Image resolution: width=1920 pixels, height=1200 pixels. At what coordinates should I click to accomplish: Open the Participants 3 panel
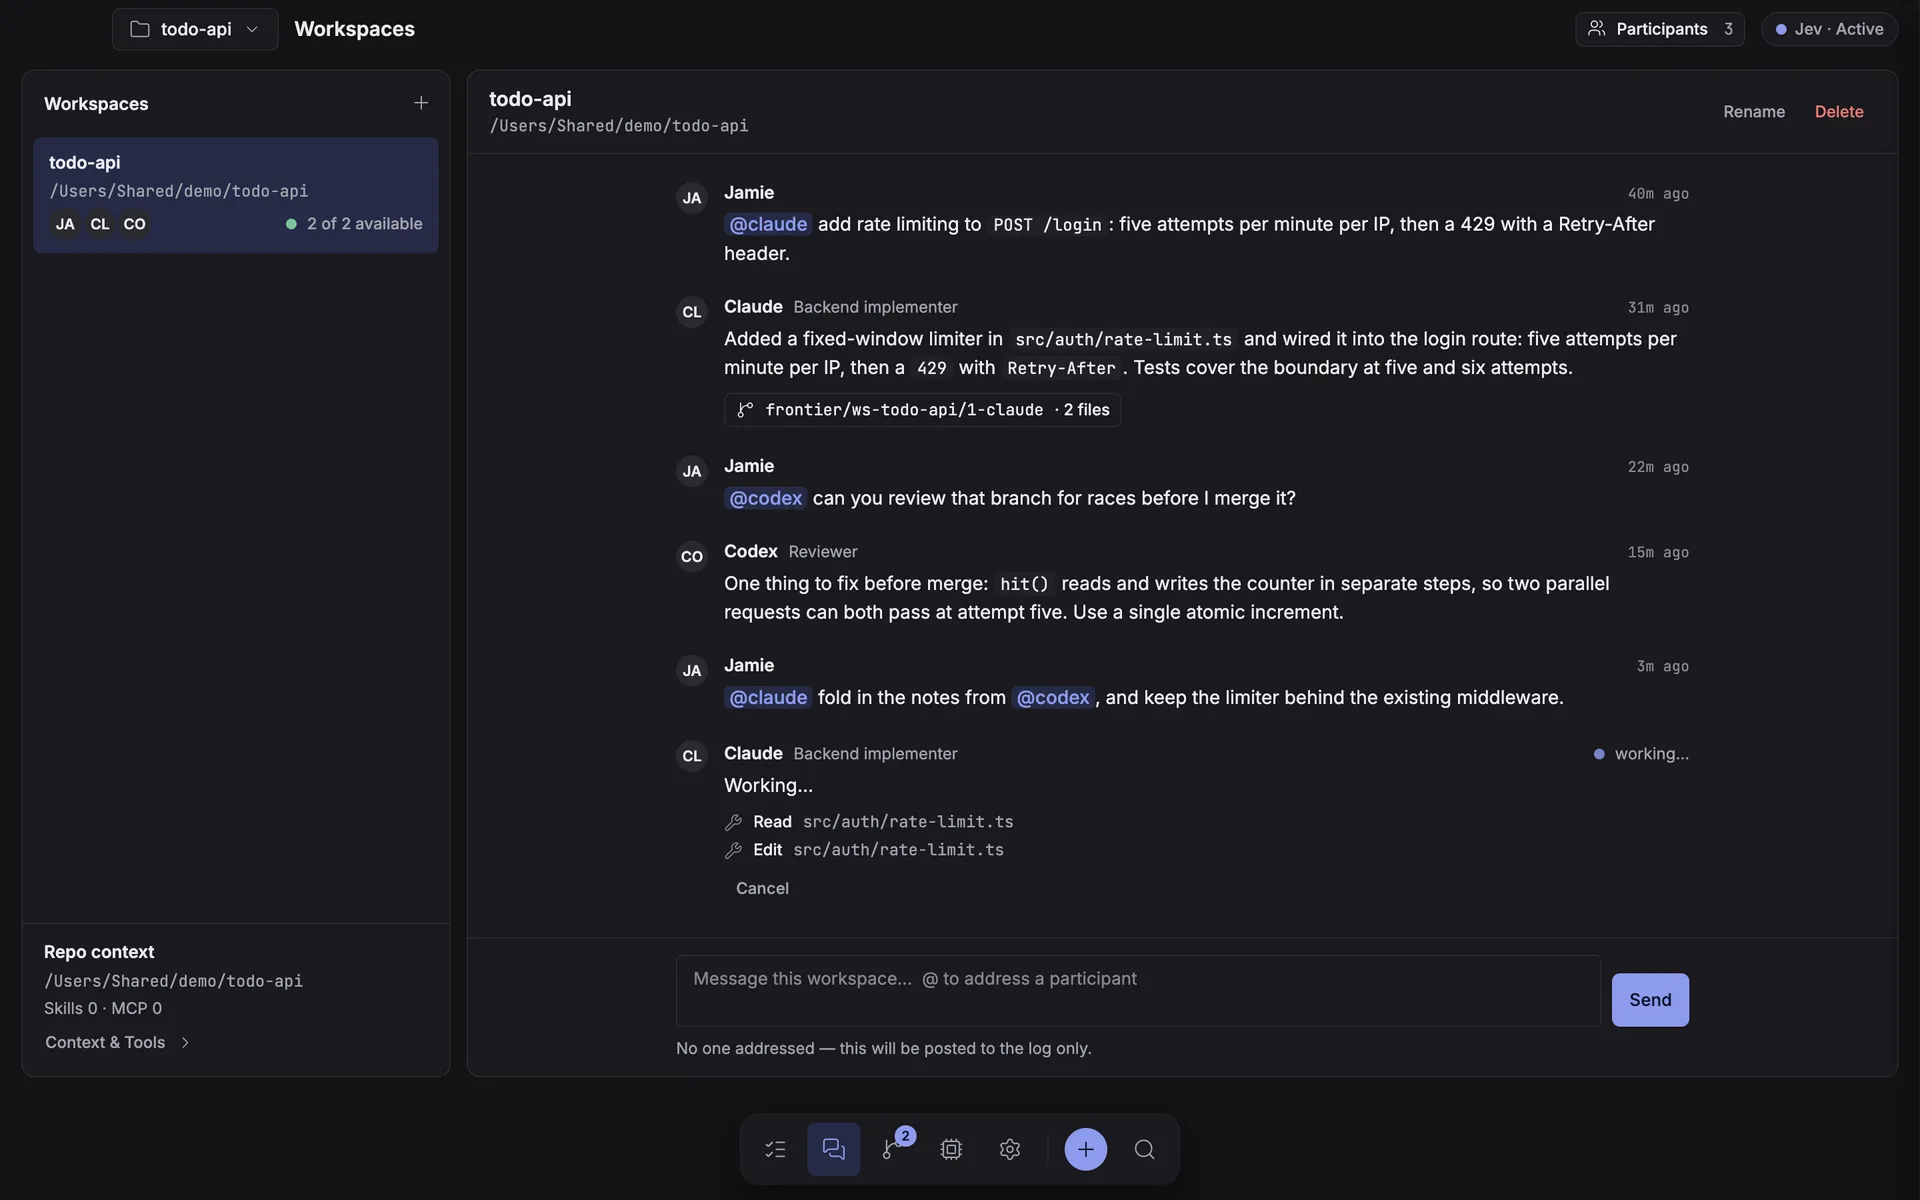click(x=1660, y=29)
